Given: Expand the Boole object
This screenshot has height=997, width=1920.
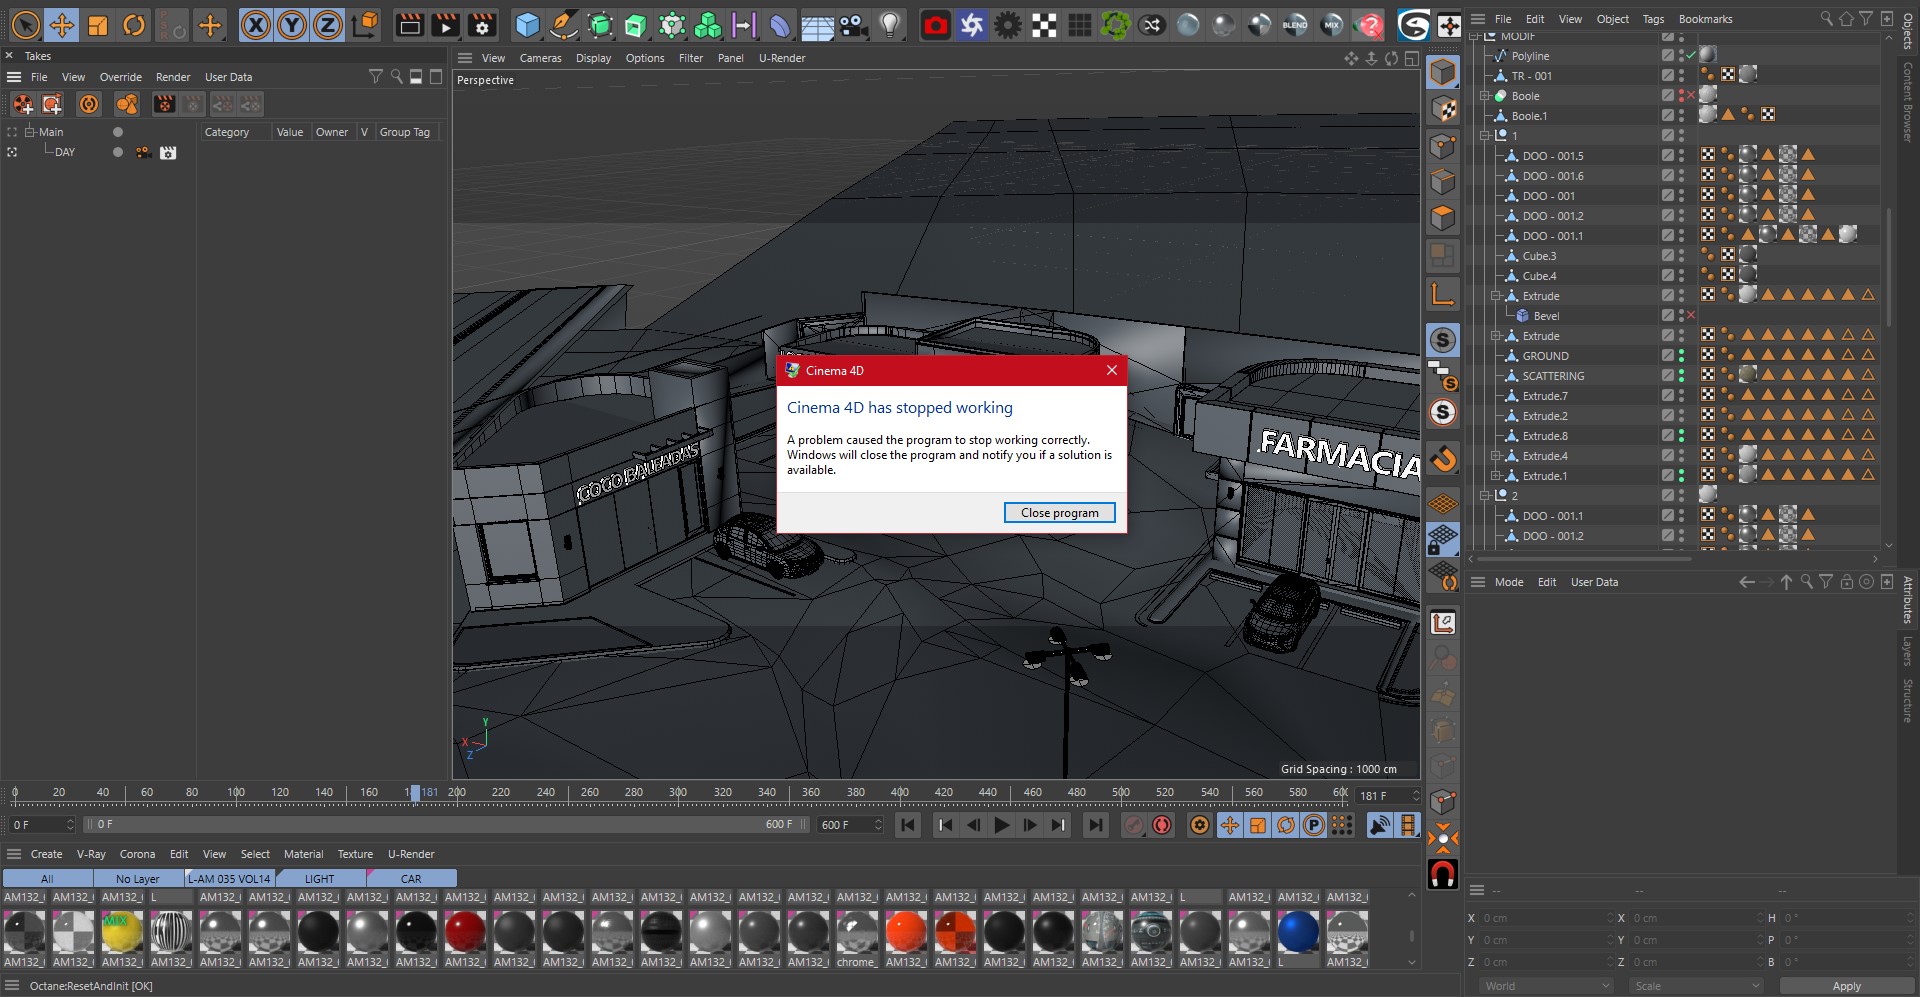Looking at the screenshot, I should point(1485,96).
